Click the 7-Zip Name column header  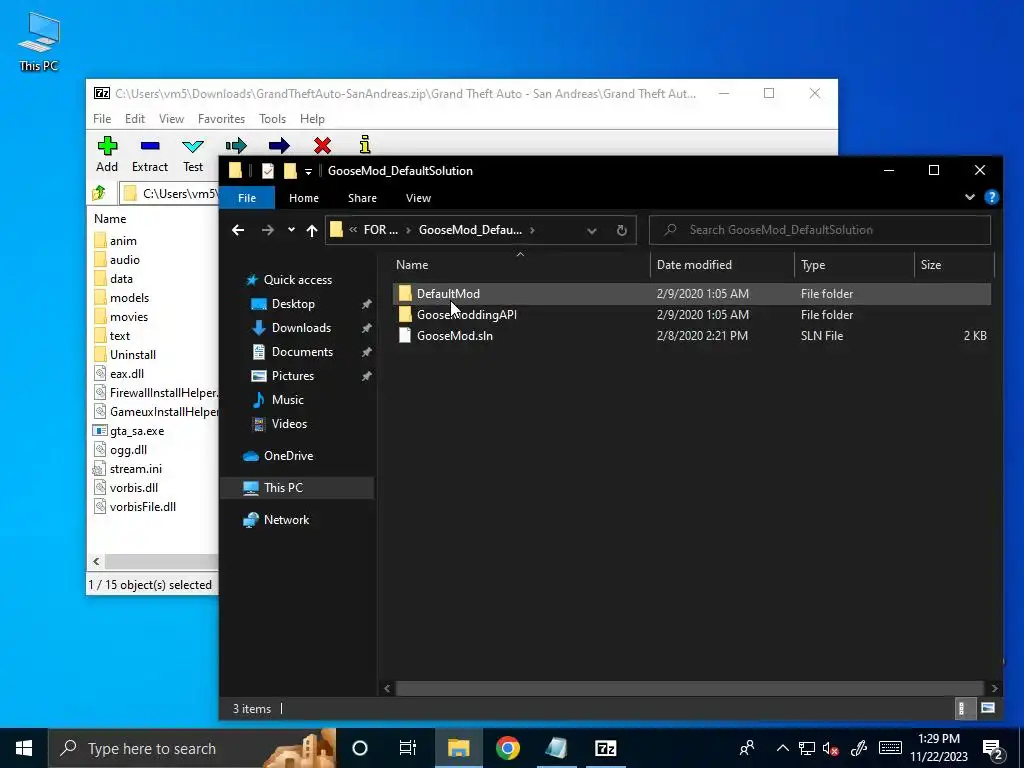click(x=110, y=219)
